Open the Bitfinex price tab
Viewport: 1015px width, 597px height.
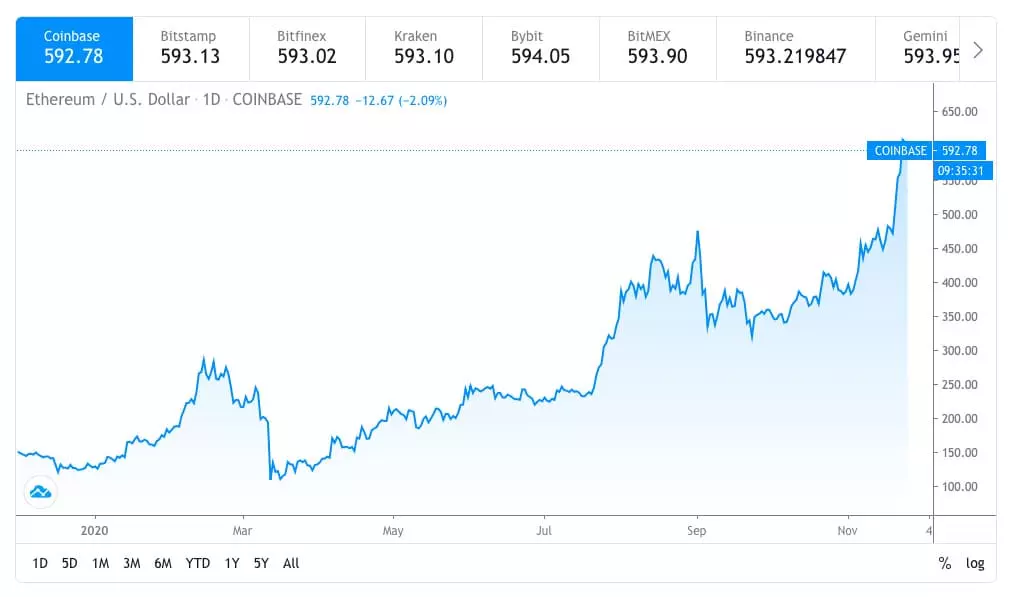(x=307, y=48)
